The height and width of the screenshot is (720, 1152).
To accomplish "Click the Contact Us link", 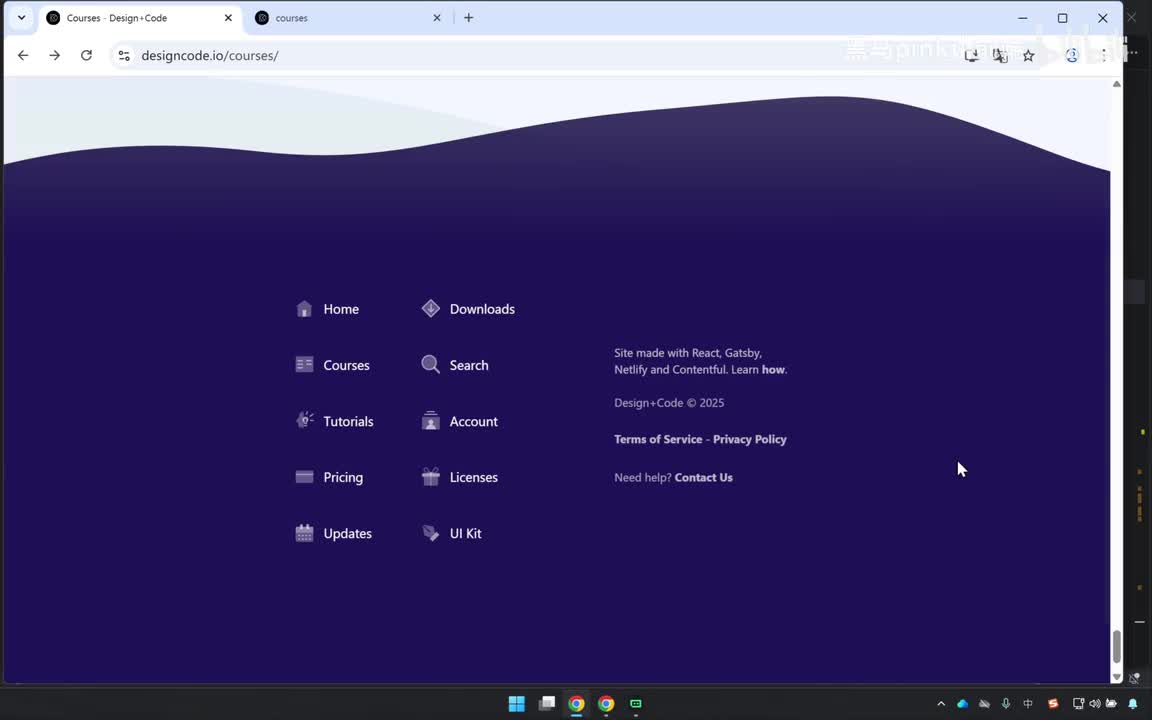I will point(703,478).
